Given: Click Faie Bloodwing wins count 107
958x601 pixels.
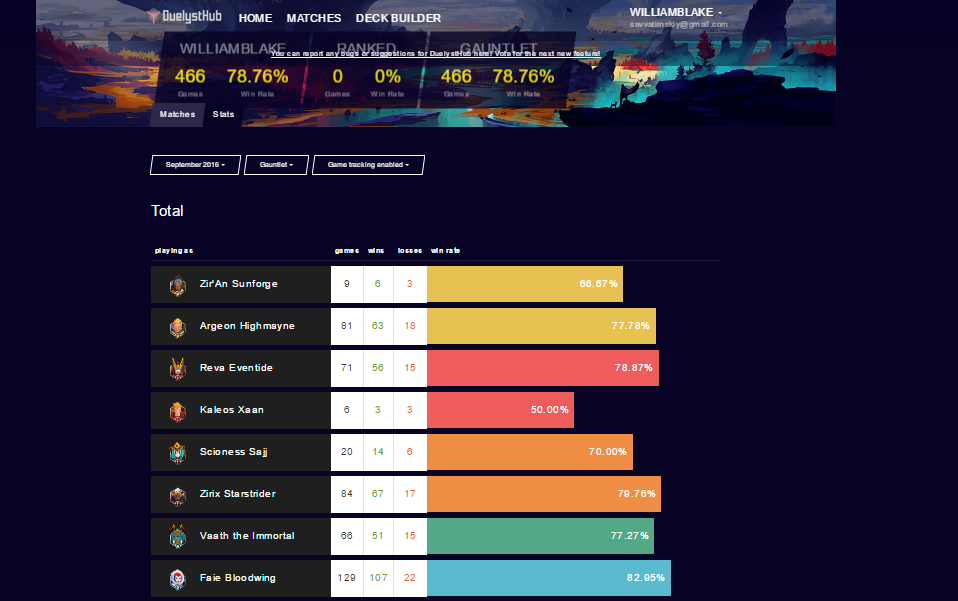Looking at the screenshot, I should [378, 578].
